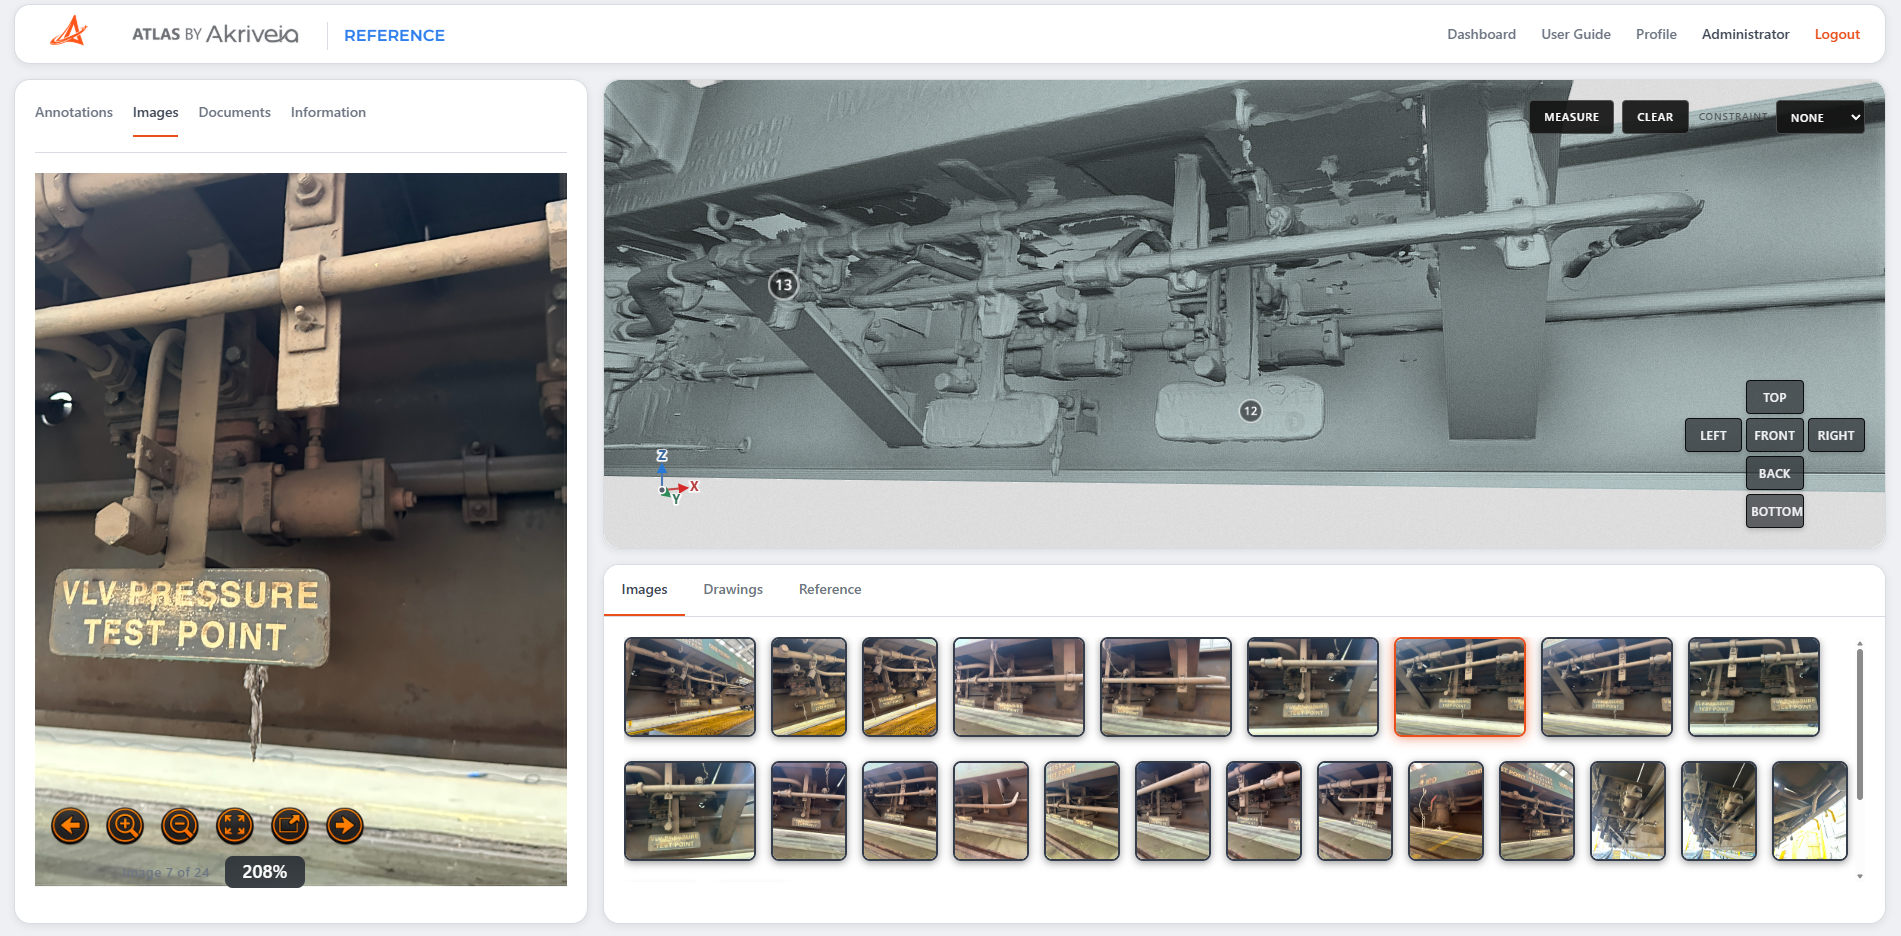Click the thumbnail list scroll-down arrow

tap(1859, 877)
